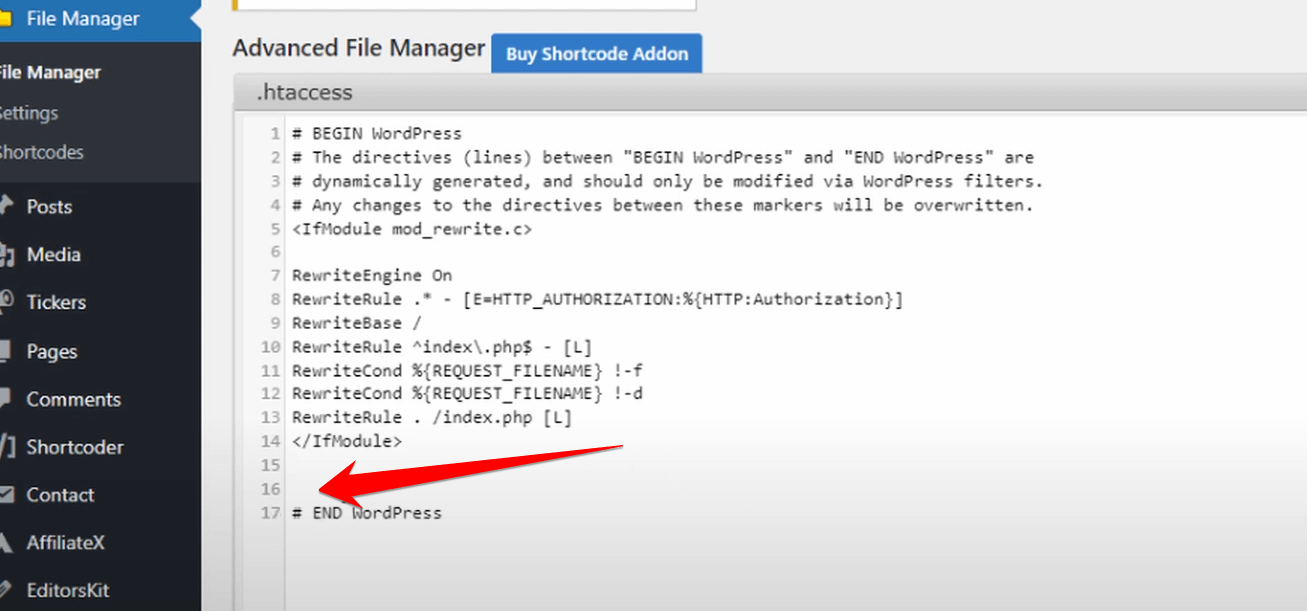1307x611 pixels.
Task: Click the Tickers sidebar icon
Action: (6, 302)
